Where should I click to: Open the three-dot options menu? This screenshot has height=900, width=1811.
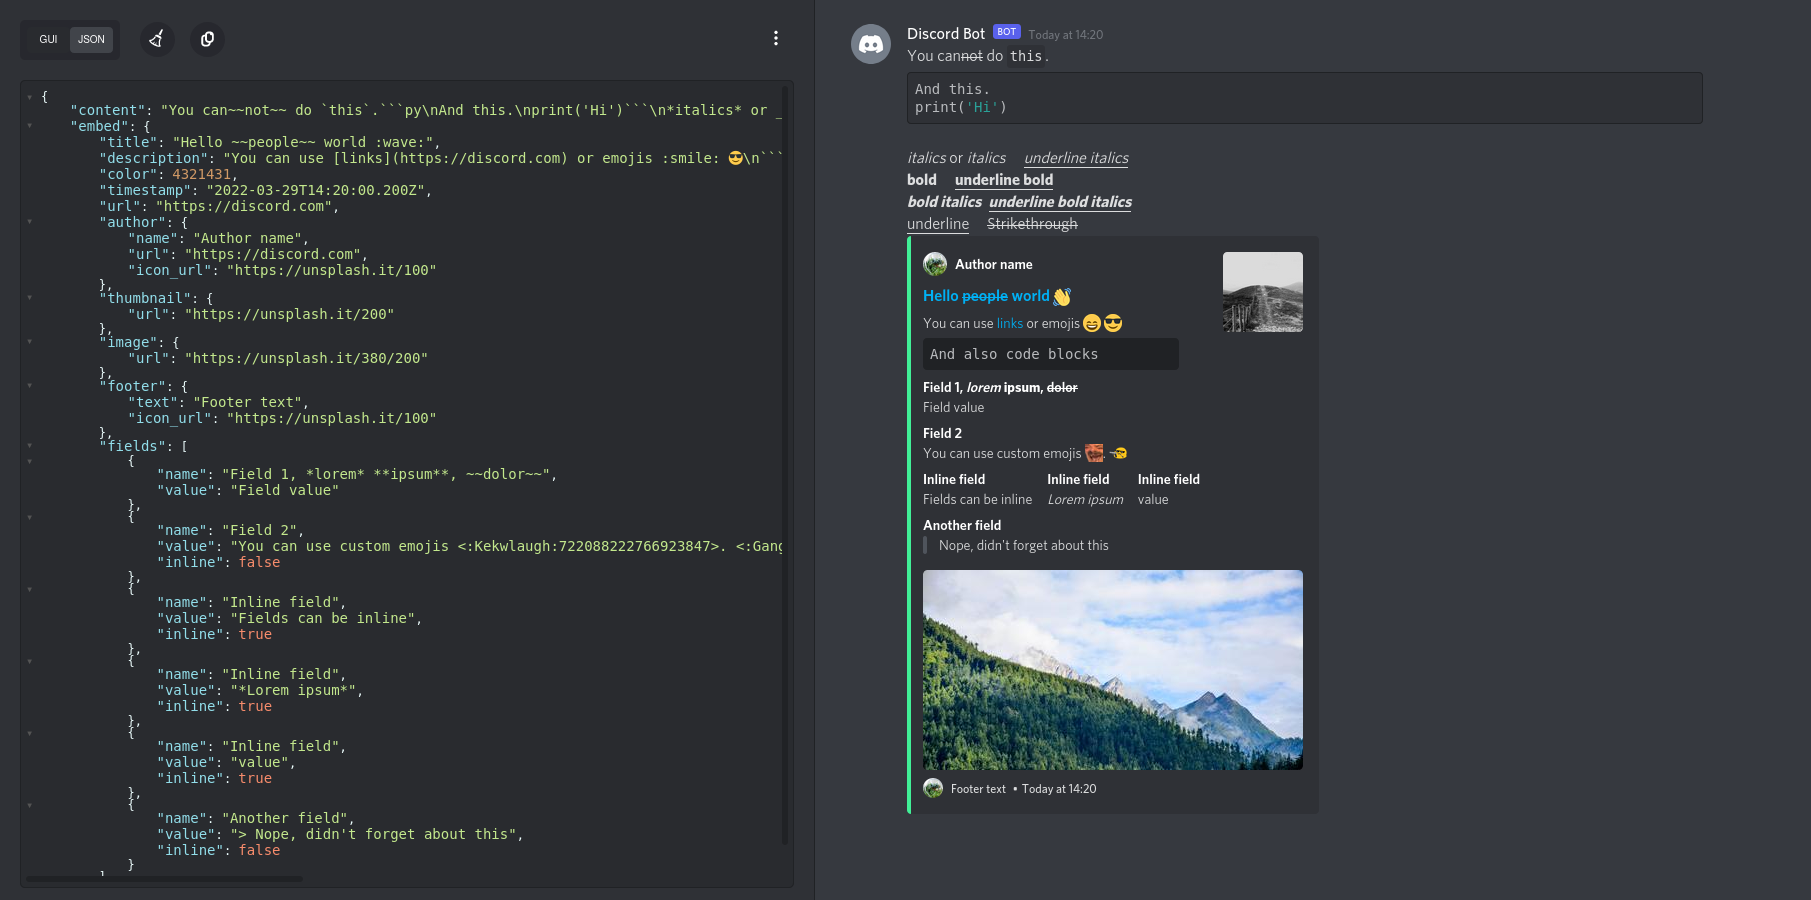pos(775,38)
